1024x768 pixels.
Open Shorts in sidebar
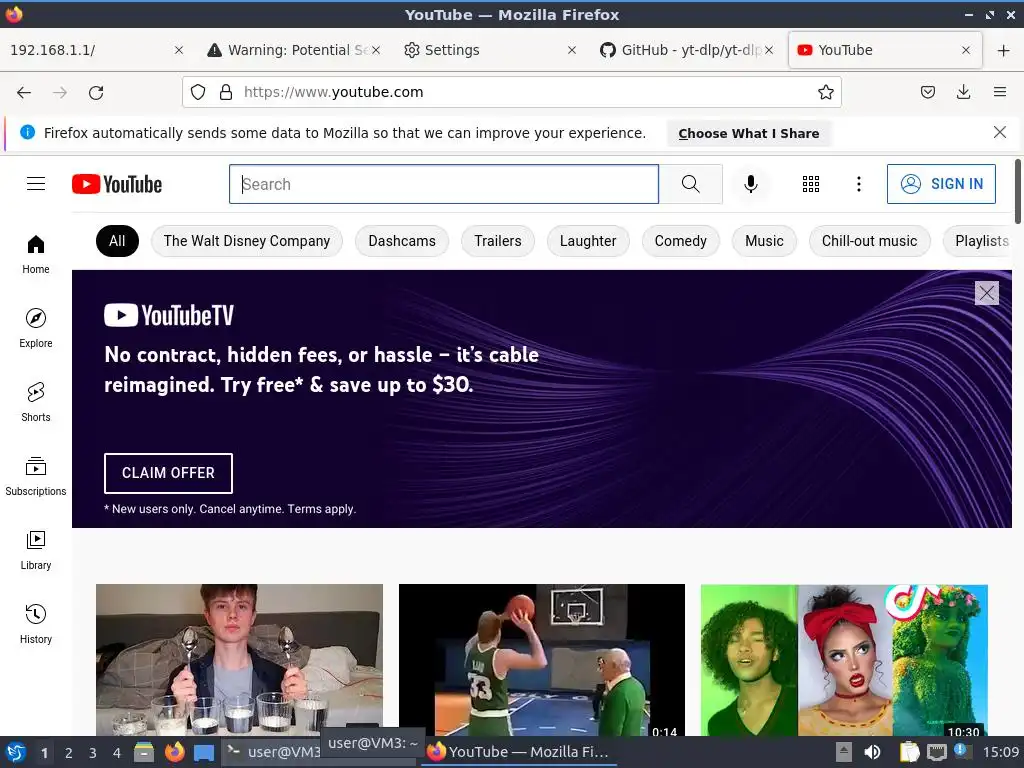pyautogui.click(x=35, y=402)
